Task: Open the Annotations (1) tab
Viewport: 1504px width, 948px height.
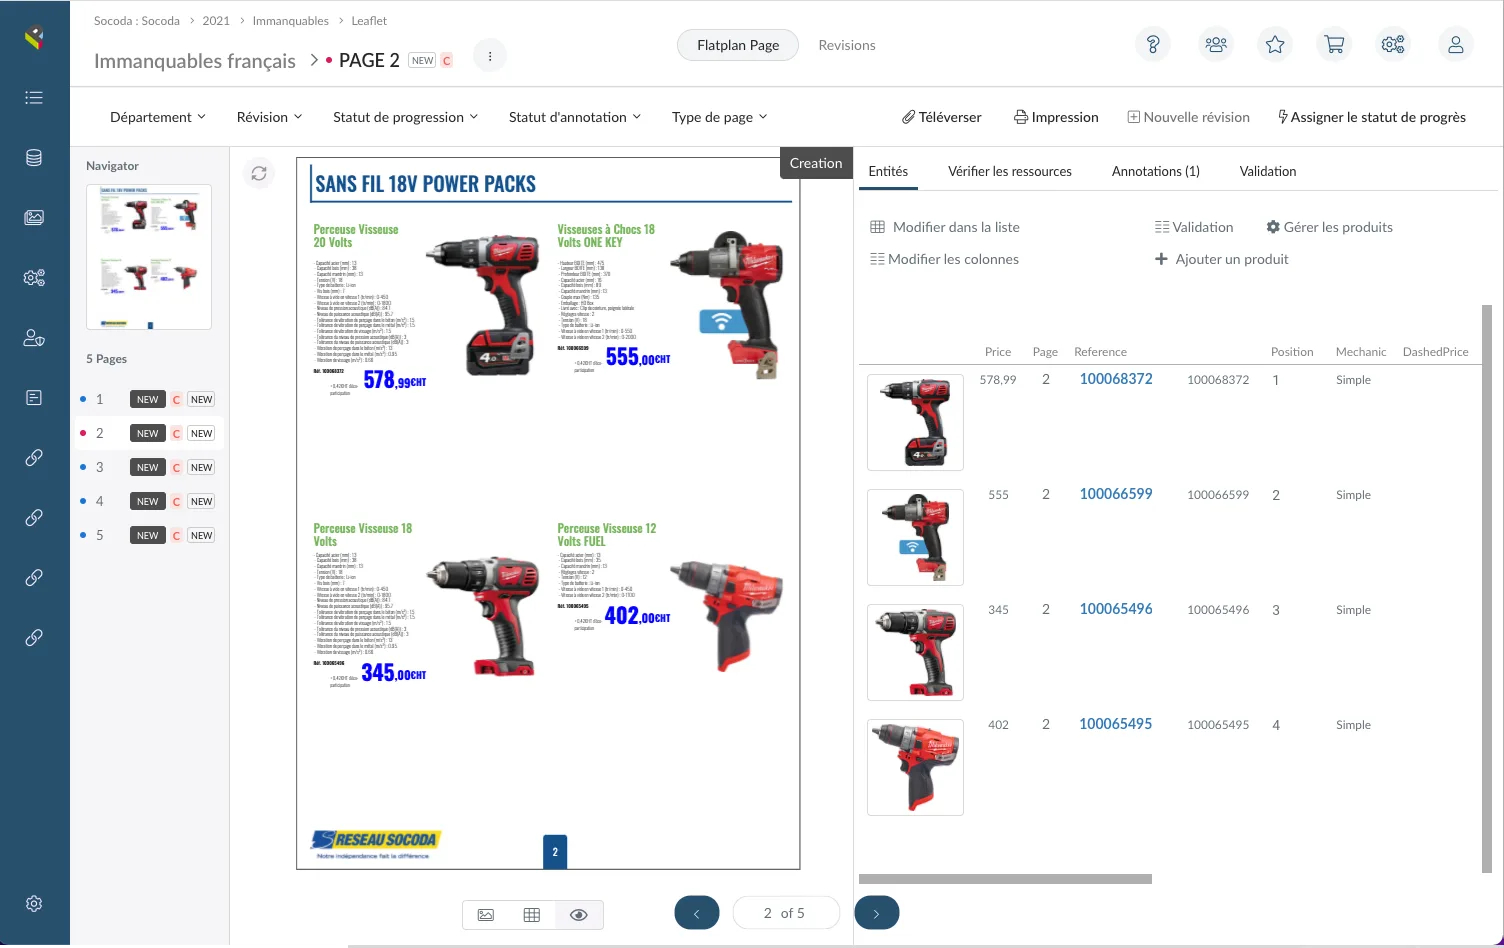Action: [1156, 171]
